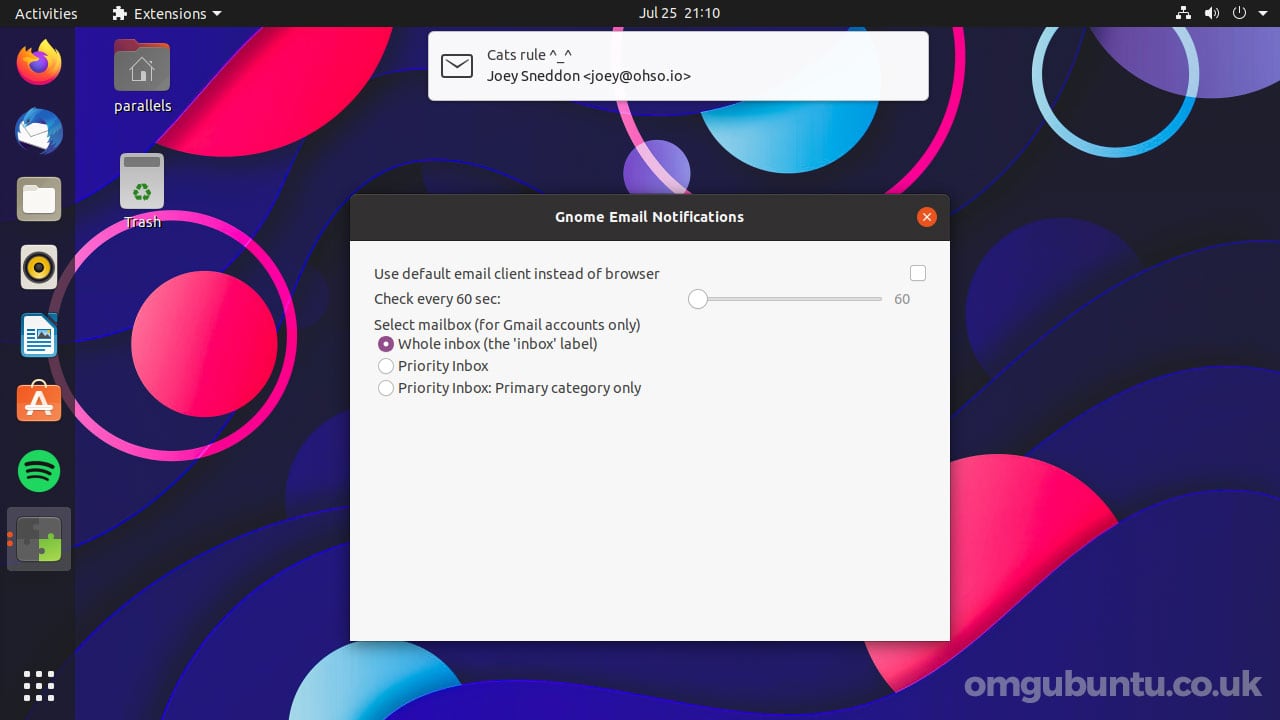This screenshot has height=720, width=1280.
Task: Open the clock and calendar menu
Action: point(679,13)
